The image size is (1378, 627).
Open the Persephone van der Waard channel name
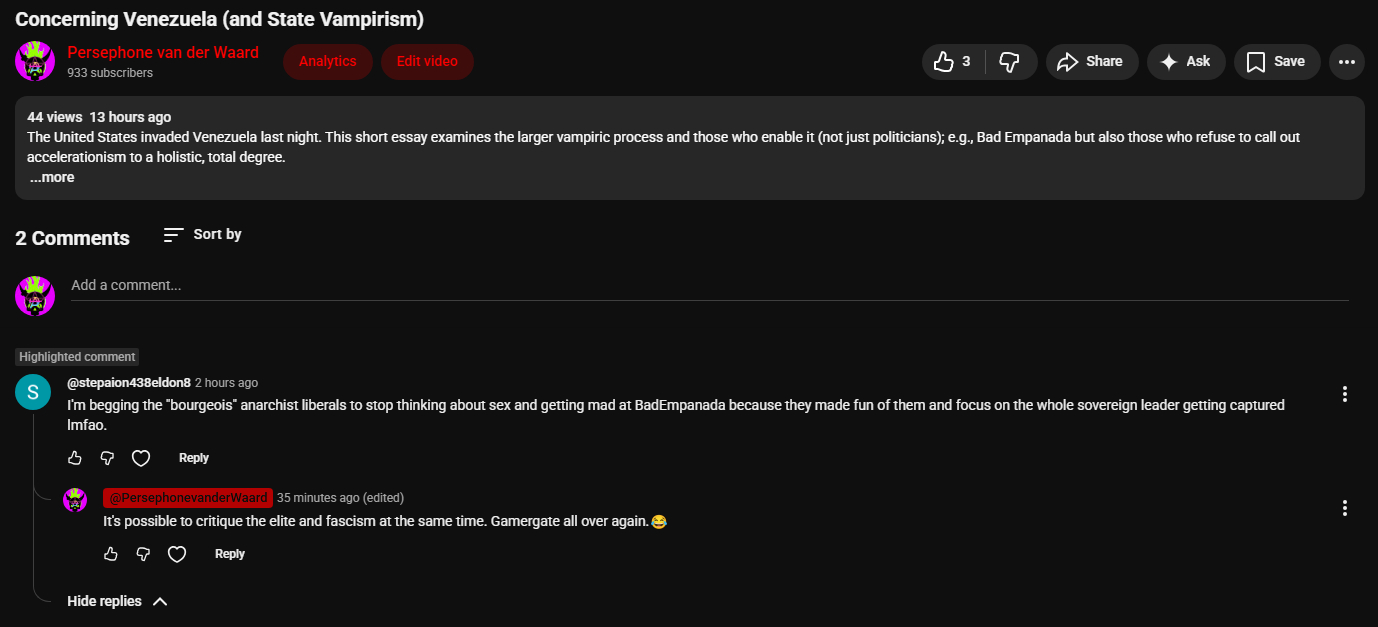pos(163,52)
